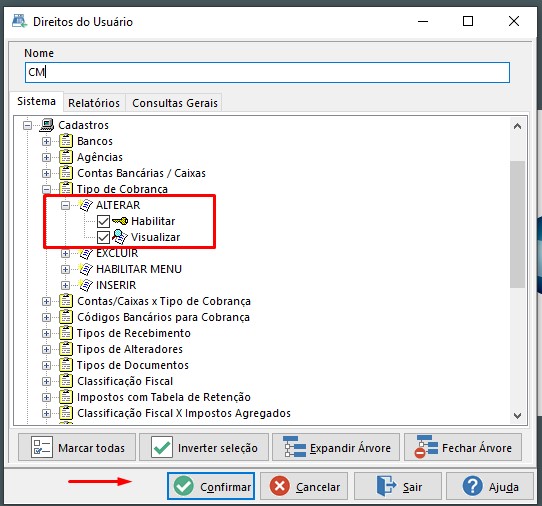Click the Bancos clipboard icon
The width and height of the screenshot is (542, 506).
(x=66, y=141)
